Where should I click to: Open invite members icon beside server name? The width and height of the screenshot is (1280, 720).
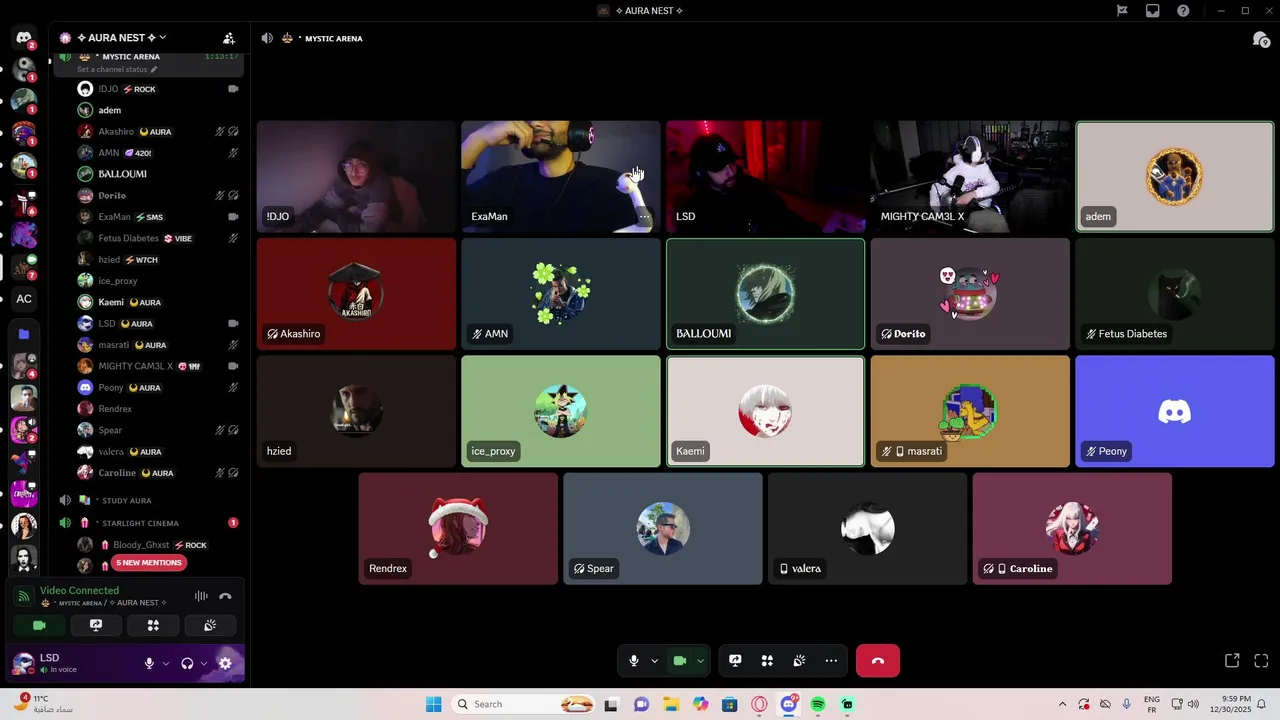tap(229, 38)
